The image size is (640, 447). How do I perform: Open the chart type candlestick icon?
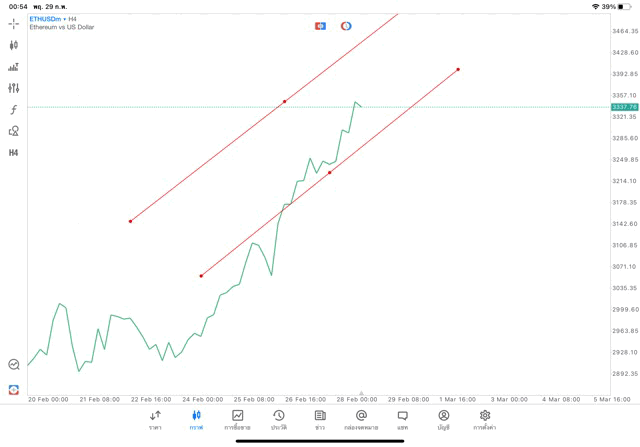pos(13,45)
